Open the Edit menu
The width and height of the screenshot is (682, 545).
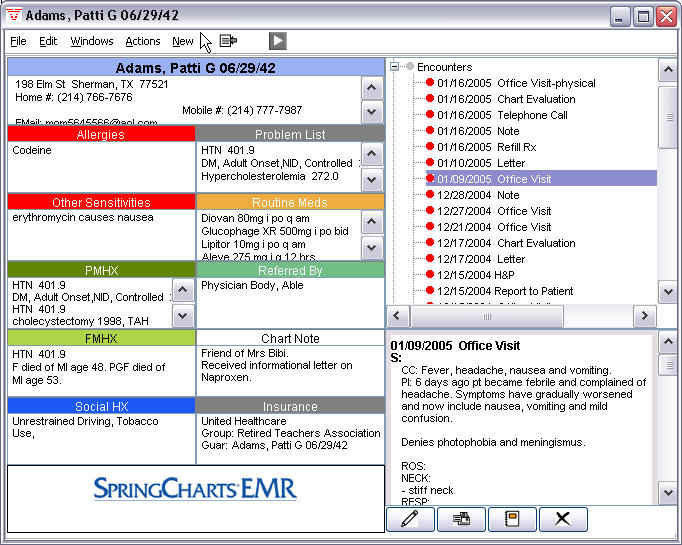pyautogui.click(x=48, y=41)
